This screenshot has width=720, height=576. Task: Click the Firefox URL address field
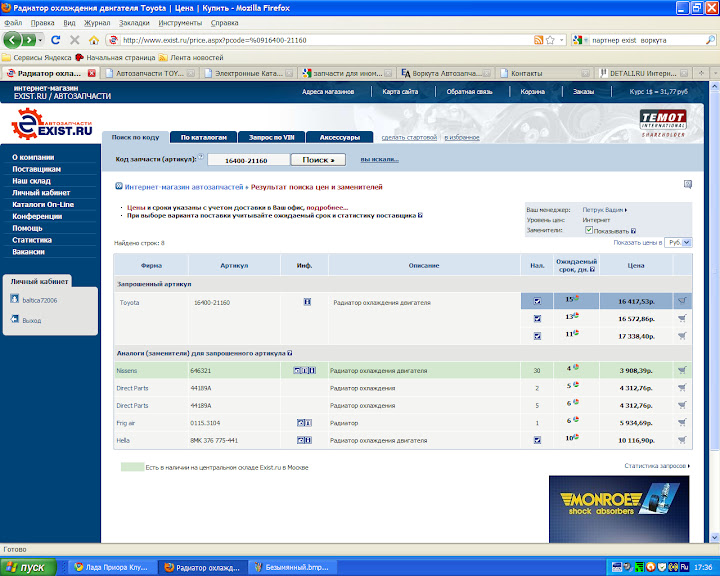coord(321,40)
